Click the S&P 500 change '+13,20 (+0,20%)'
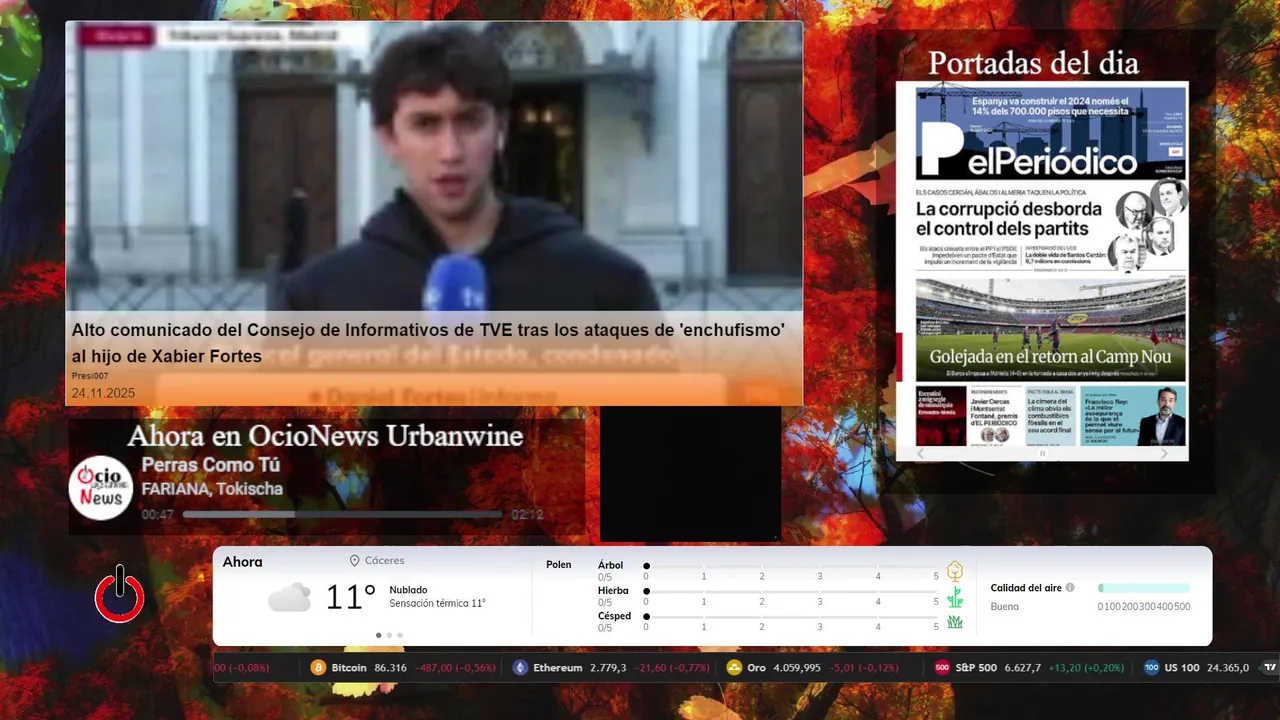 click(1086, 668)
